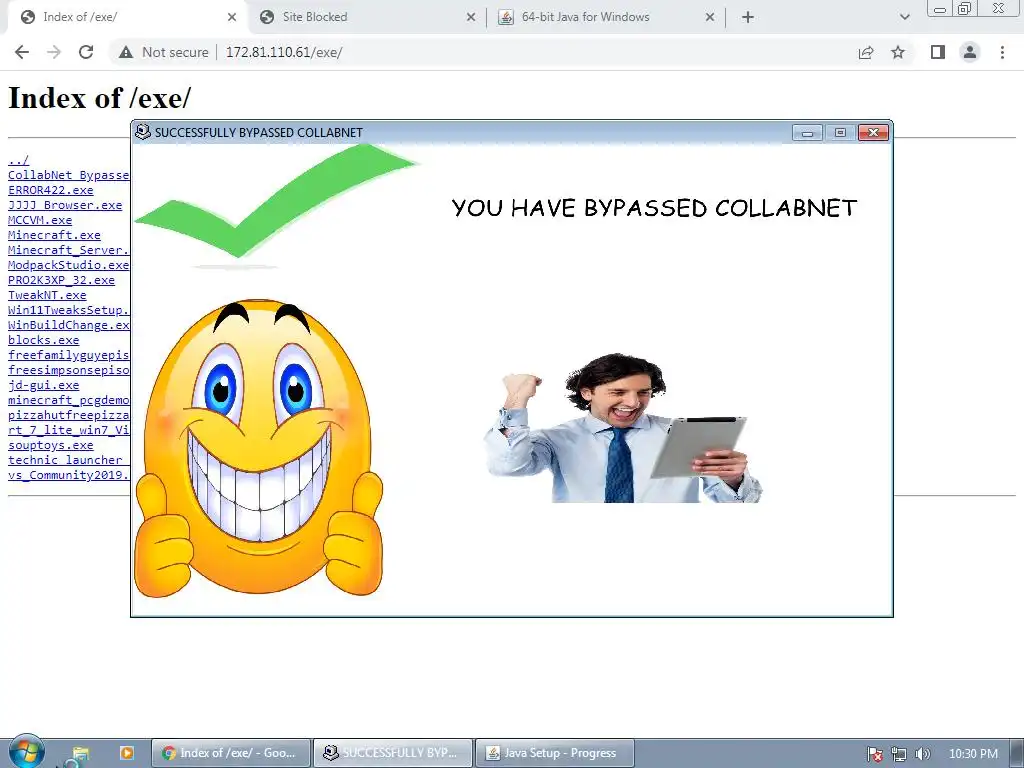This screenshot has height=768, width=1024.
Task: Click the Action Center flag tray icon
Action: point(874,754)
